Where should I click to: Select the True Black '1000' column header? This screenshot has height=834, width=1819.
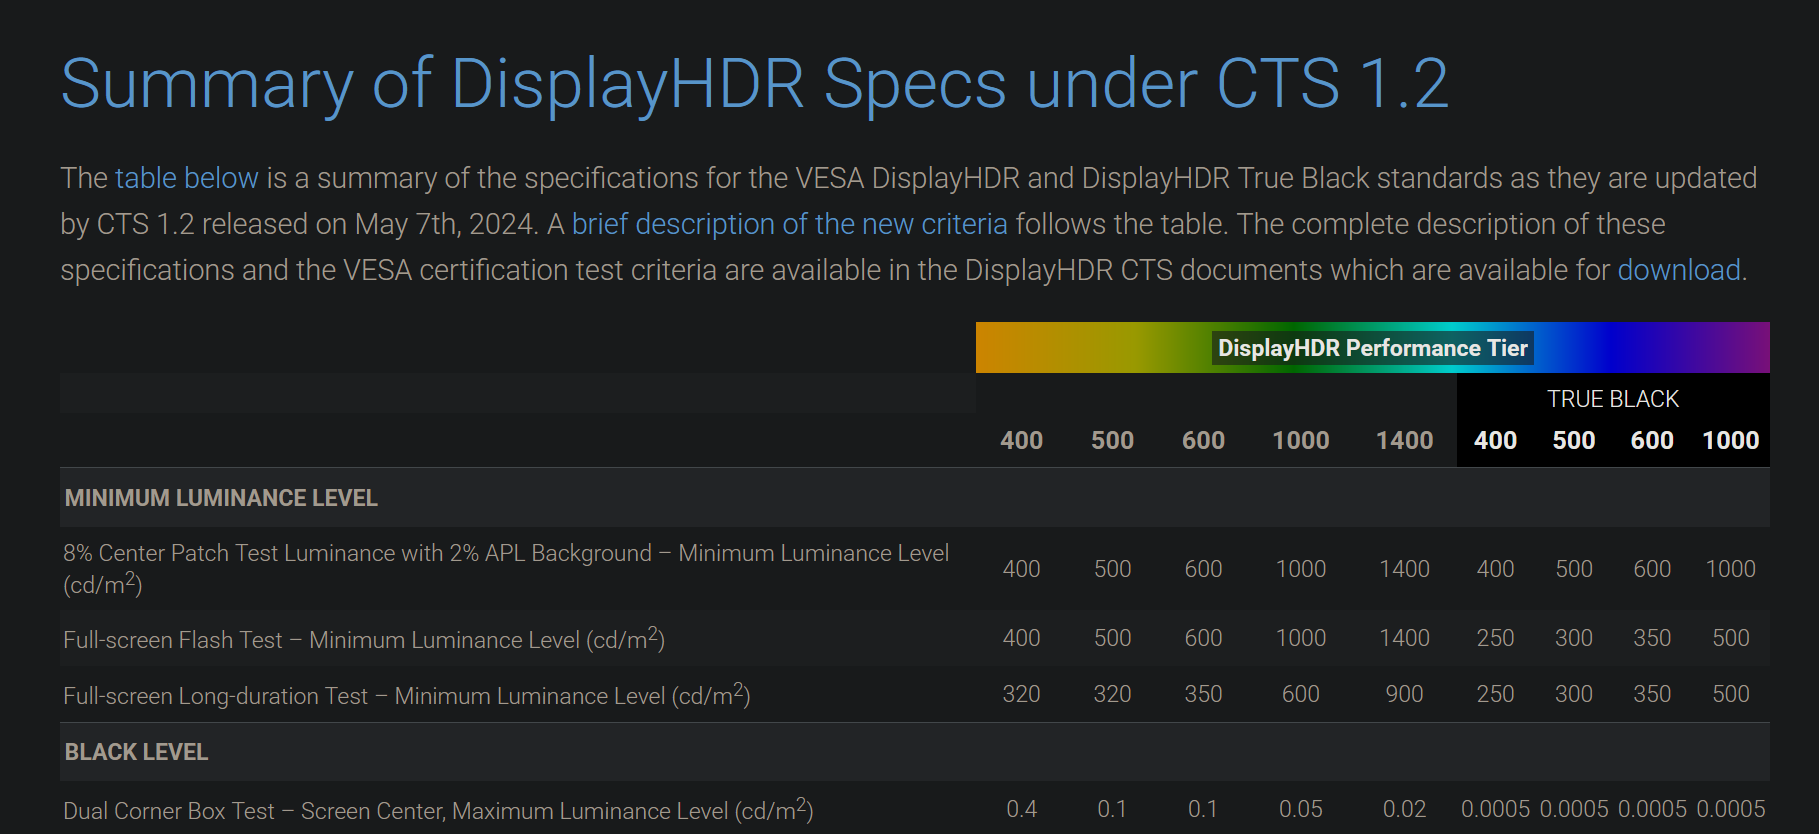pyautogui.click(x=1730, y=440)
